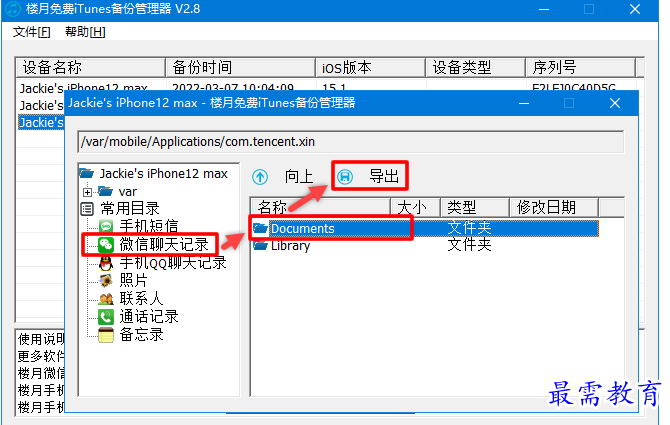
Task: Click the var folder icon in tree
Action: [x=105, y=191]
